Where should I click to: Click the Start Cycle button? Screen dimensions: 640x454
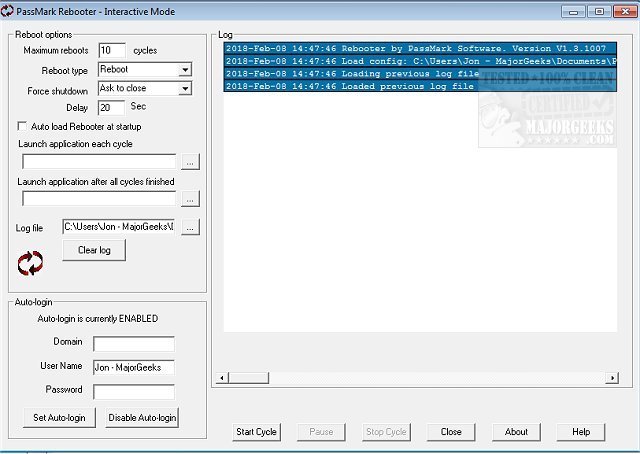coord(256,432)
